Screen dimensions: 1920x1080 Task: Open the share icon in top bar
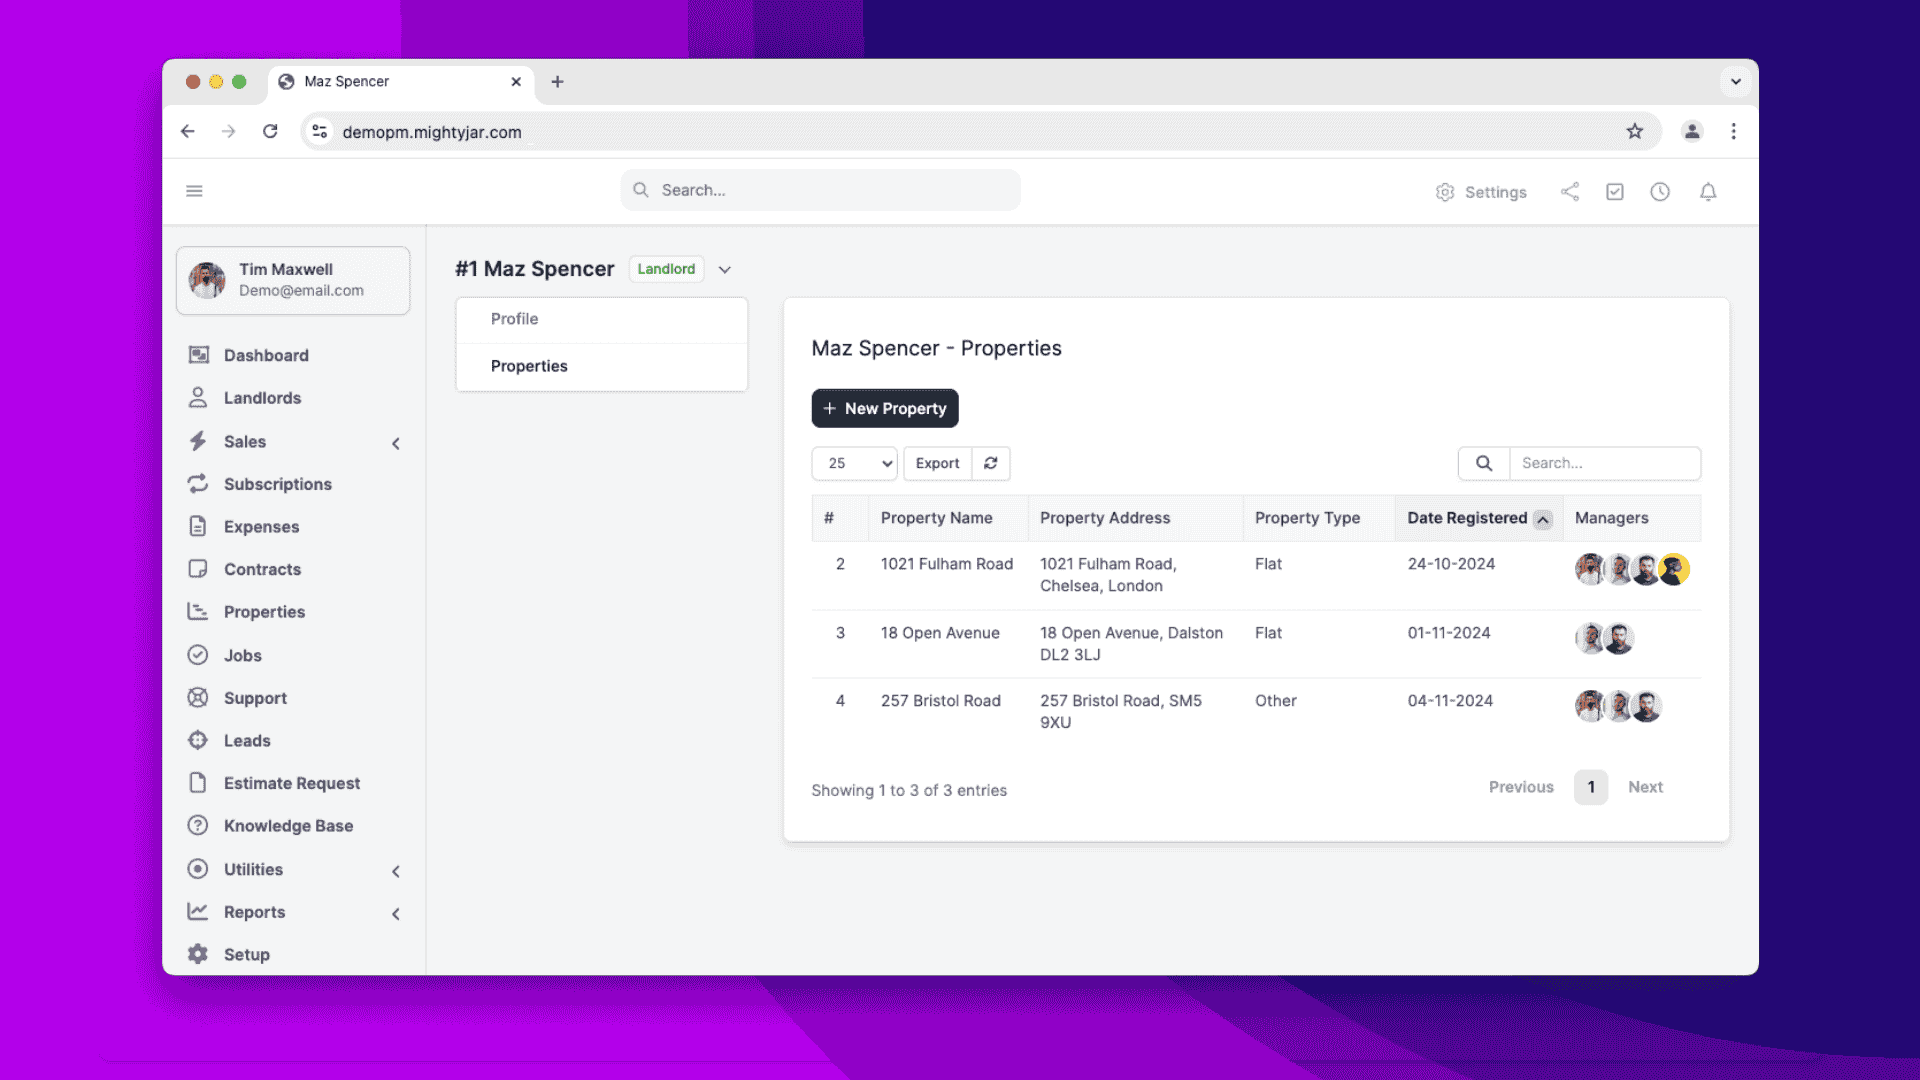tap(1570, 192)
